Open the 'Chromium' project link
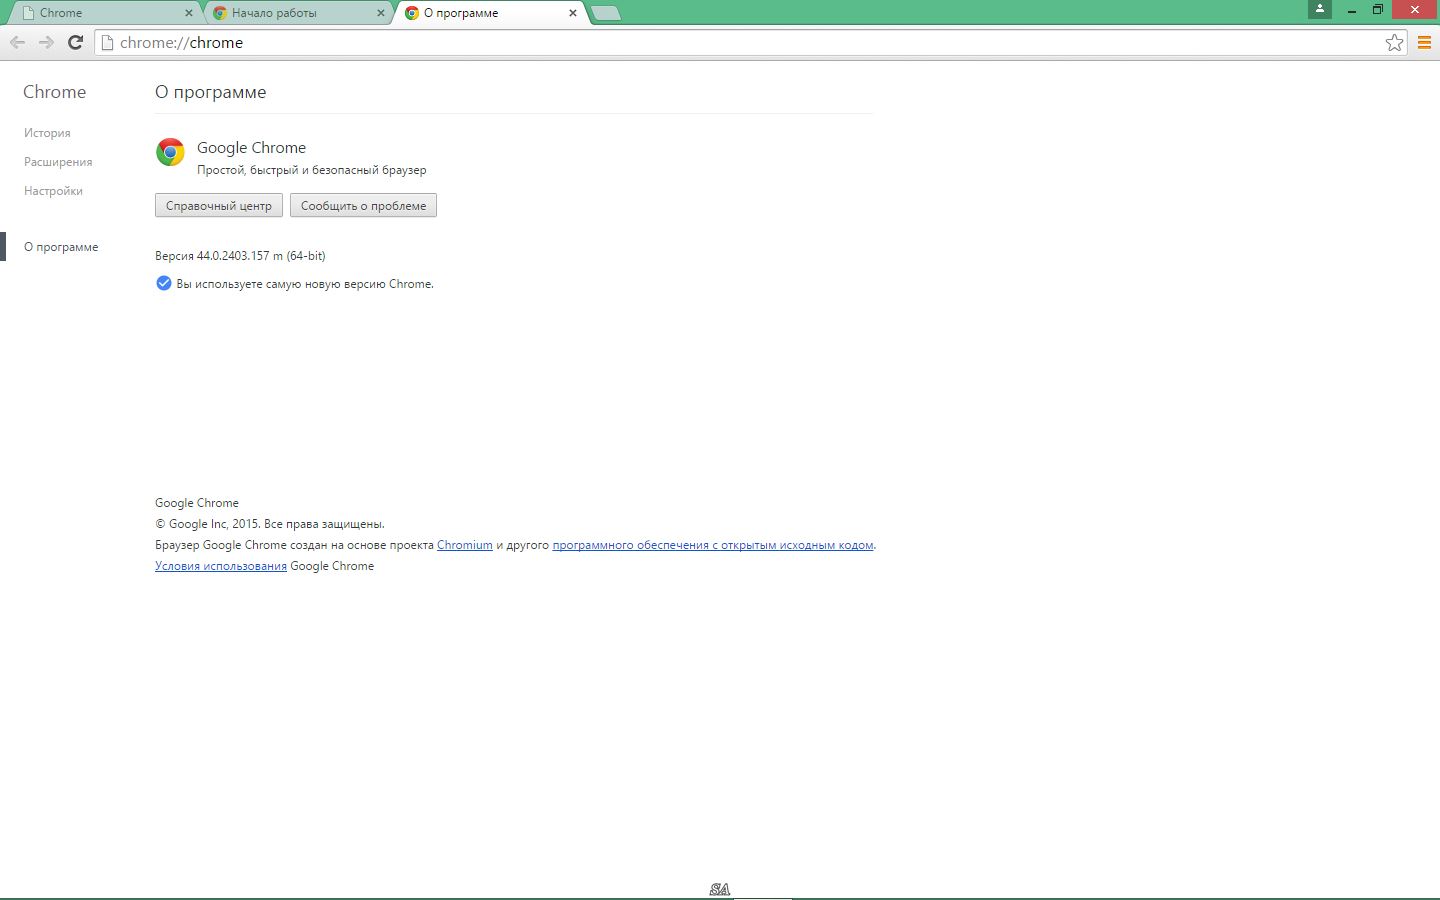This screenshot has width=1440, height=900. [x=465, y=545]
